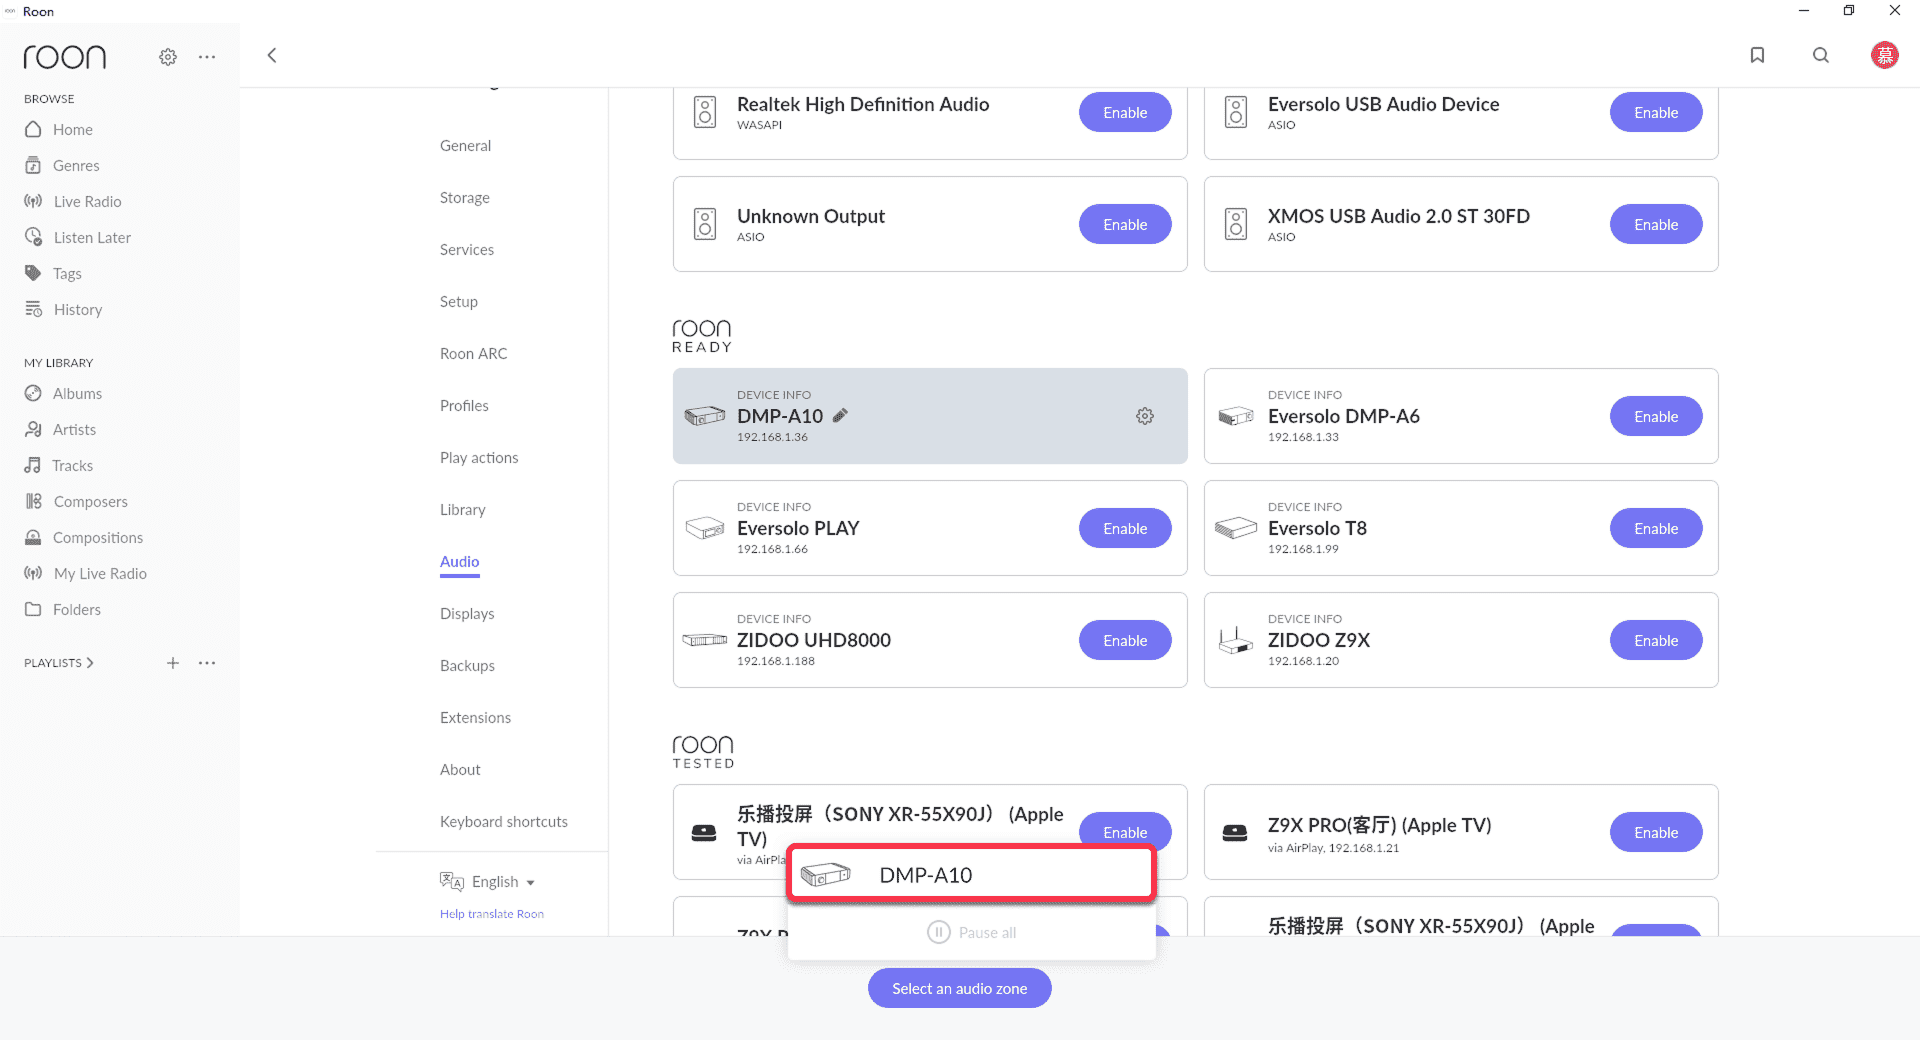The height and width of the screenshot is (1040, 1920).
Task: Click pencil icon to rename DMP-A10
Action: 840,416
